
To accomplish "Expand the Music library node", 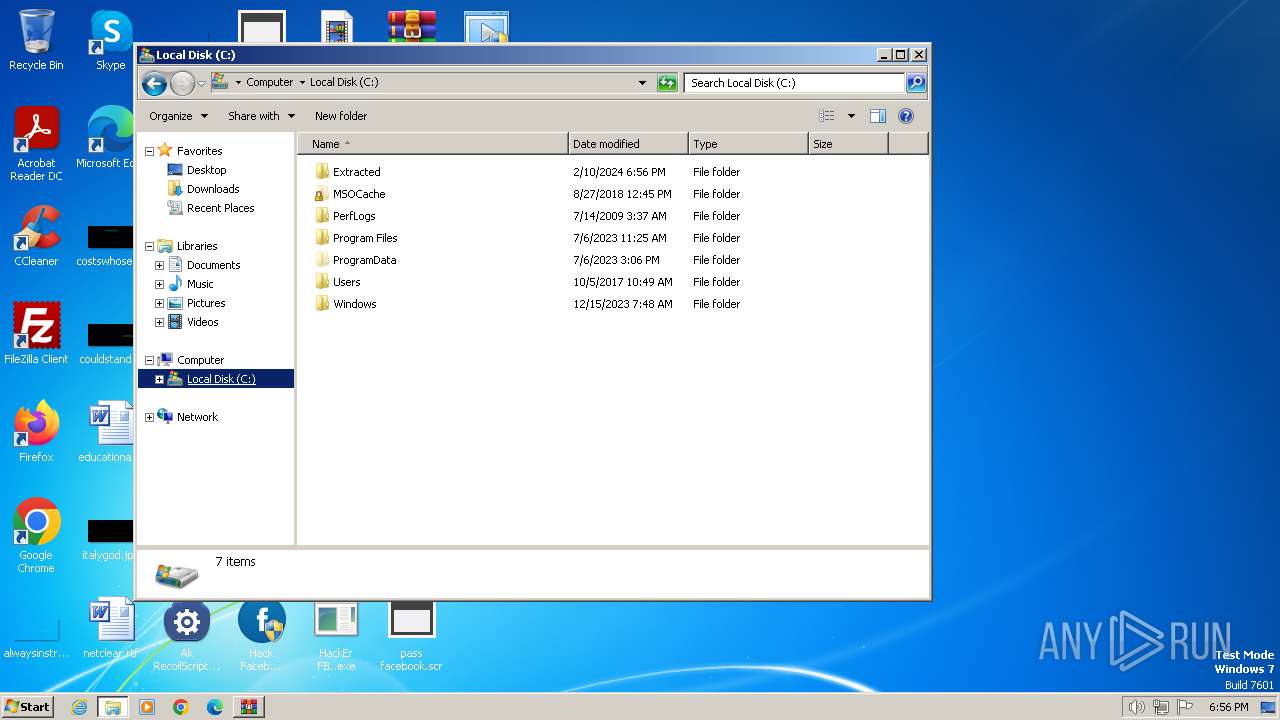I will (159, 284).
